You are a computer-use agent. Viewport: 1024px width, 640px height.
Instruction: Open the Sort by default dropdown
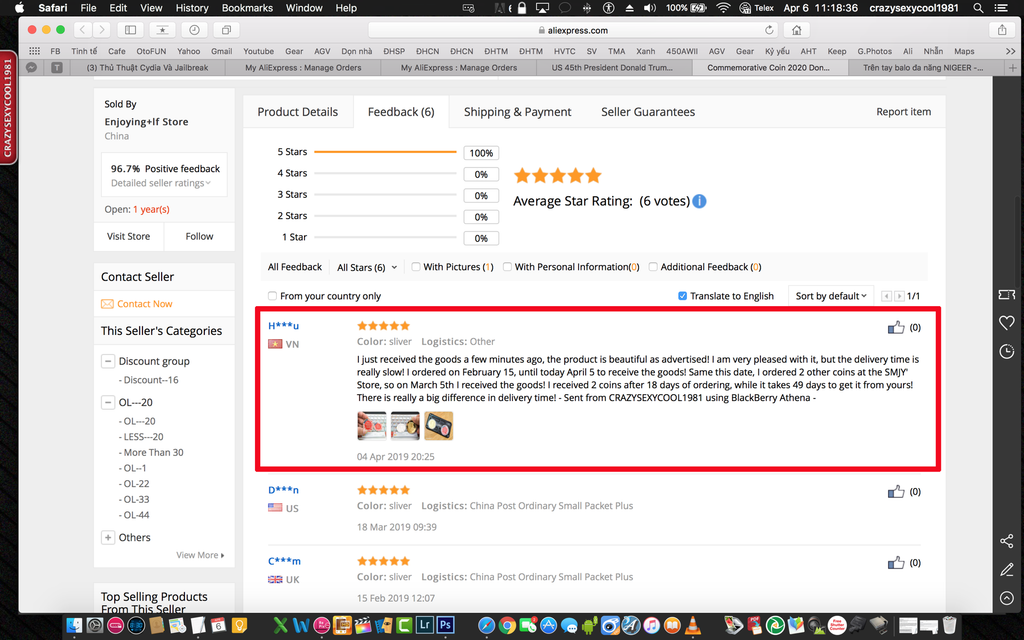[831, 296]
